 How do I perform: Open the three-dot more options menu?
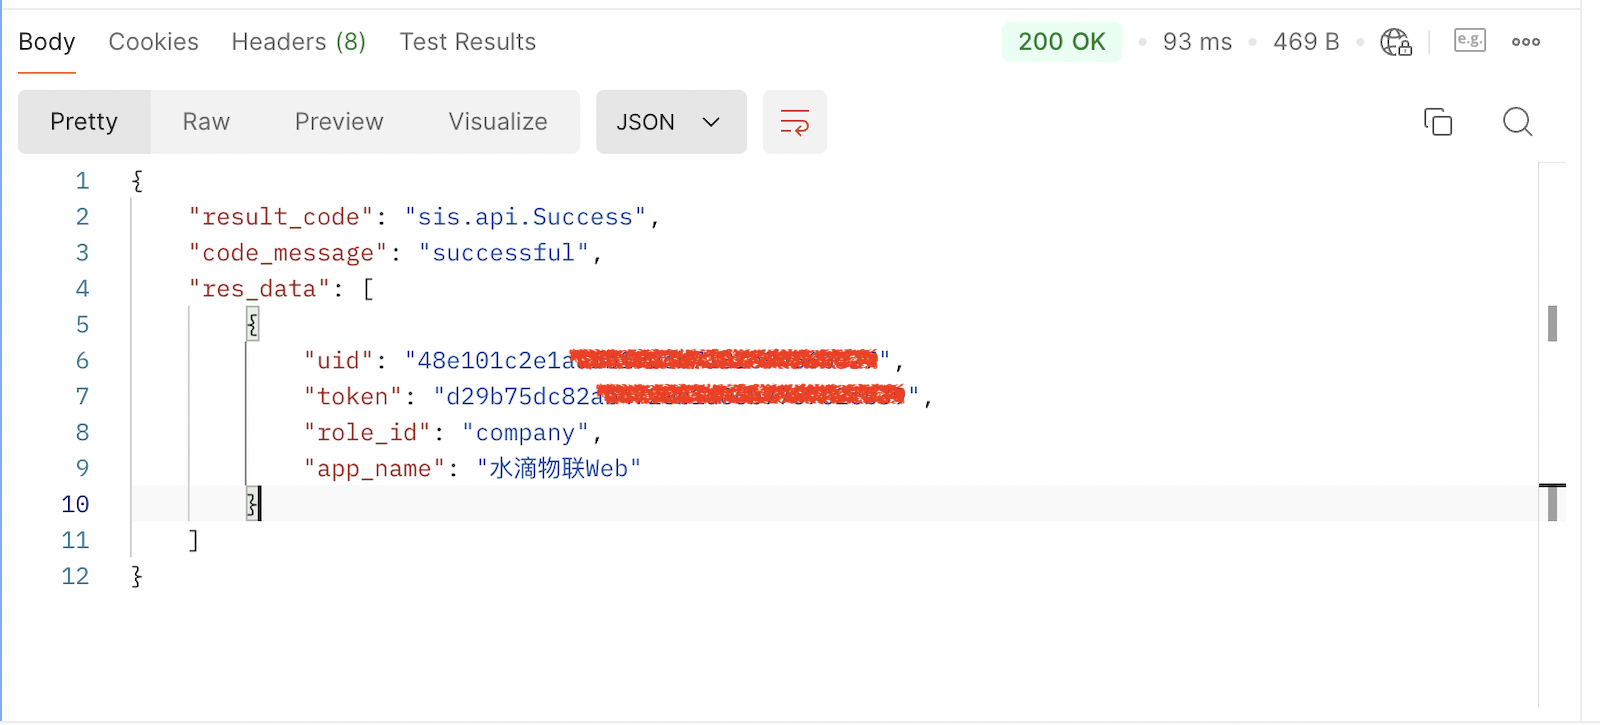pyautogui.click(x=1525, y=42)
